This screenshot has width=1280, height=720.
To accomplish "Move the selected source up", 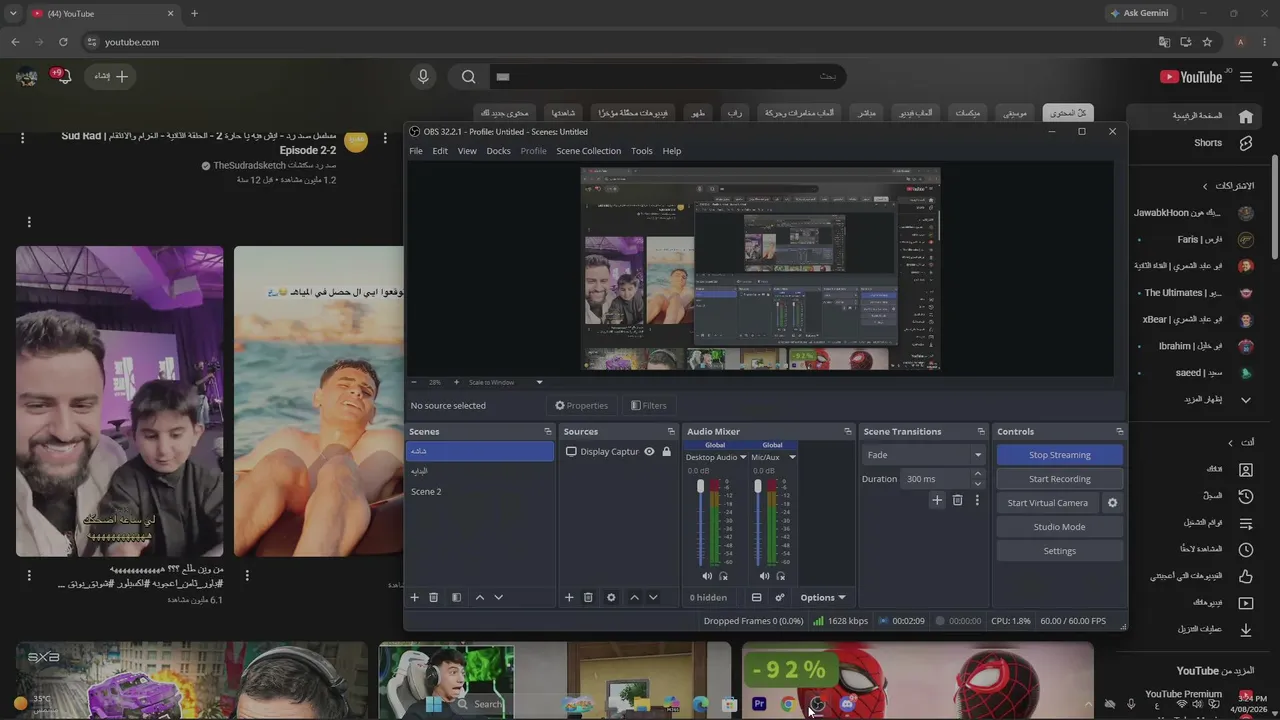I will pos(634,597).
